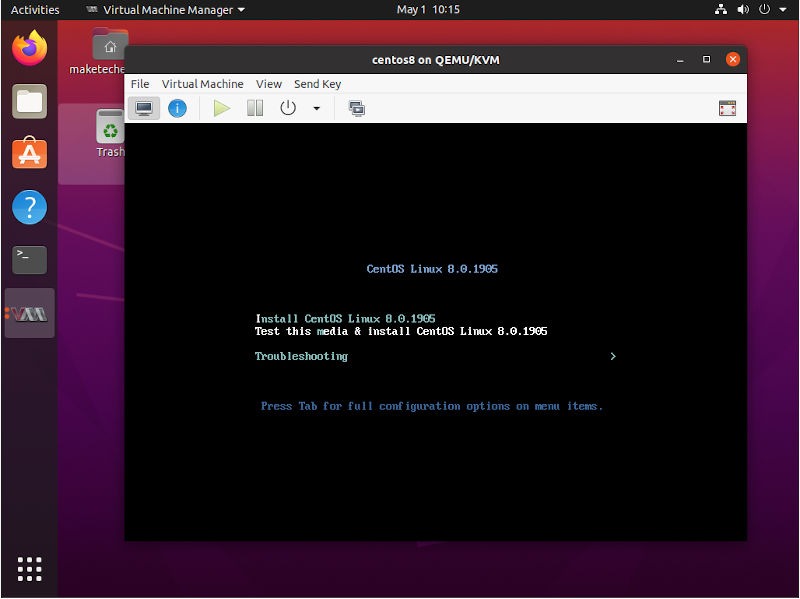The height and width of the screenshot is (599, 800).
Task: Open the Virtual Machine menu
Action: (x=202, y=84)
